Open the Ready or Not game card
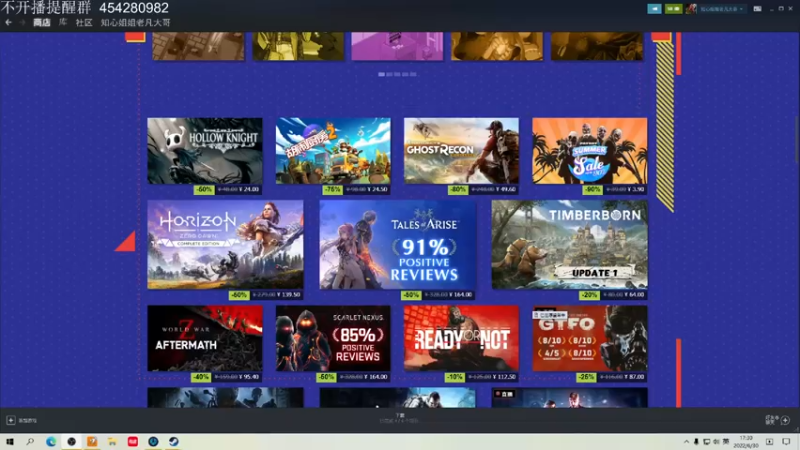This screenshot has width=800, height=450. click(461, 338)
